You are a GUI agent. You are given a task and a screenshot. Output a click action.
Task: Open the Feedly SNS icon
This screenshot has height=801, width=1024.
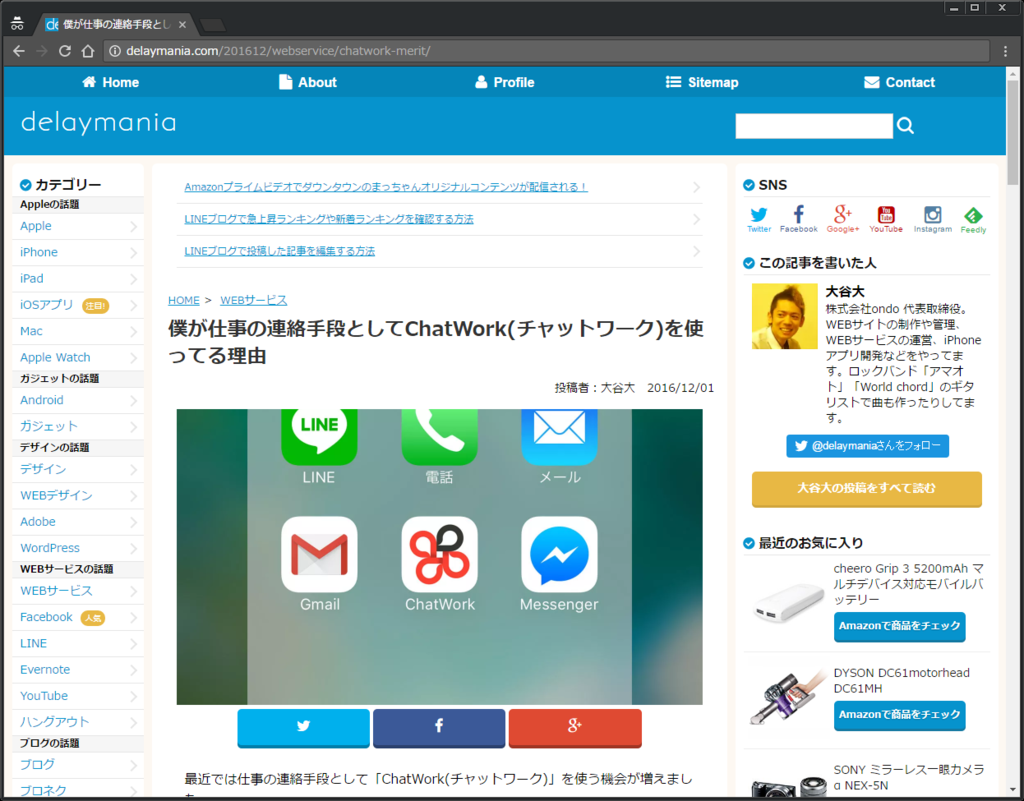click(973, 220)
